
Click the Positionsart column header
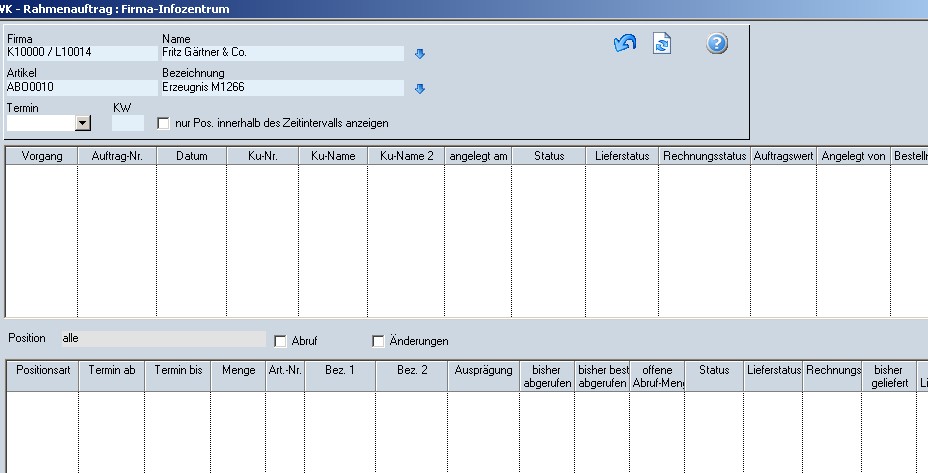43,370
